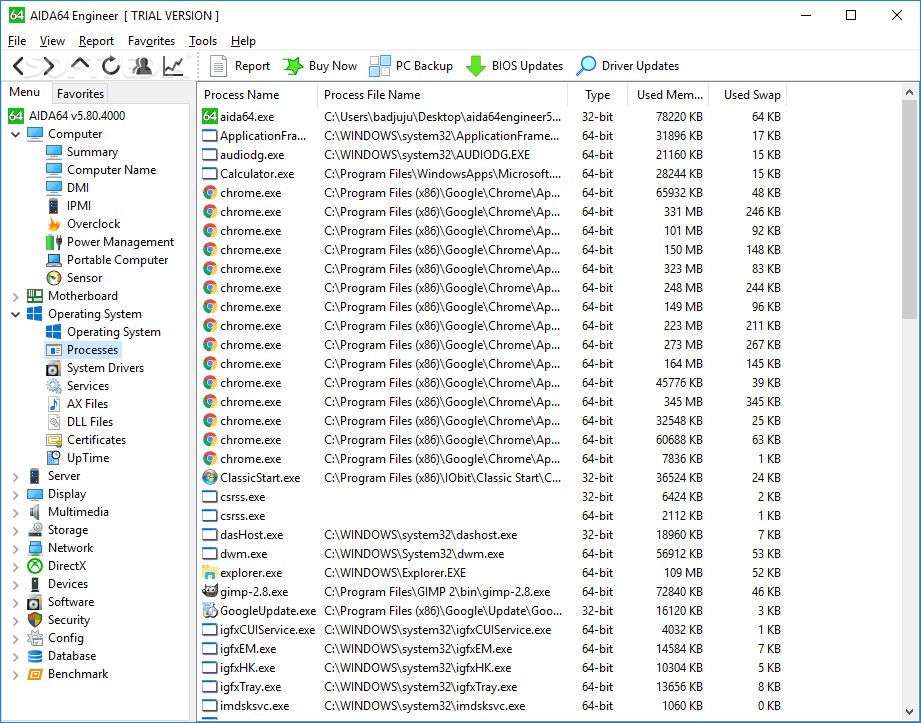
Task: Select the Sensor gauge icon item
Action: [x=74, y=278]
